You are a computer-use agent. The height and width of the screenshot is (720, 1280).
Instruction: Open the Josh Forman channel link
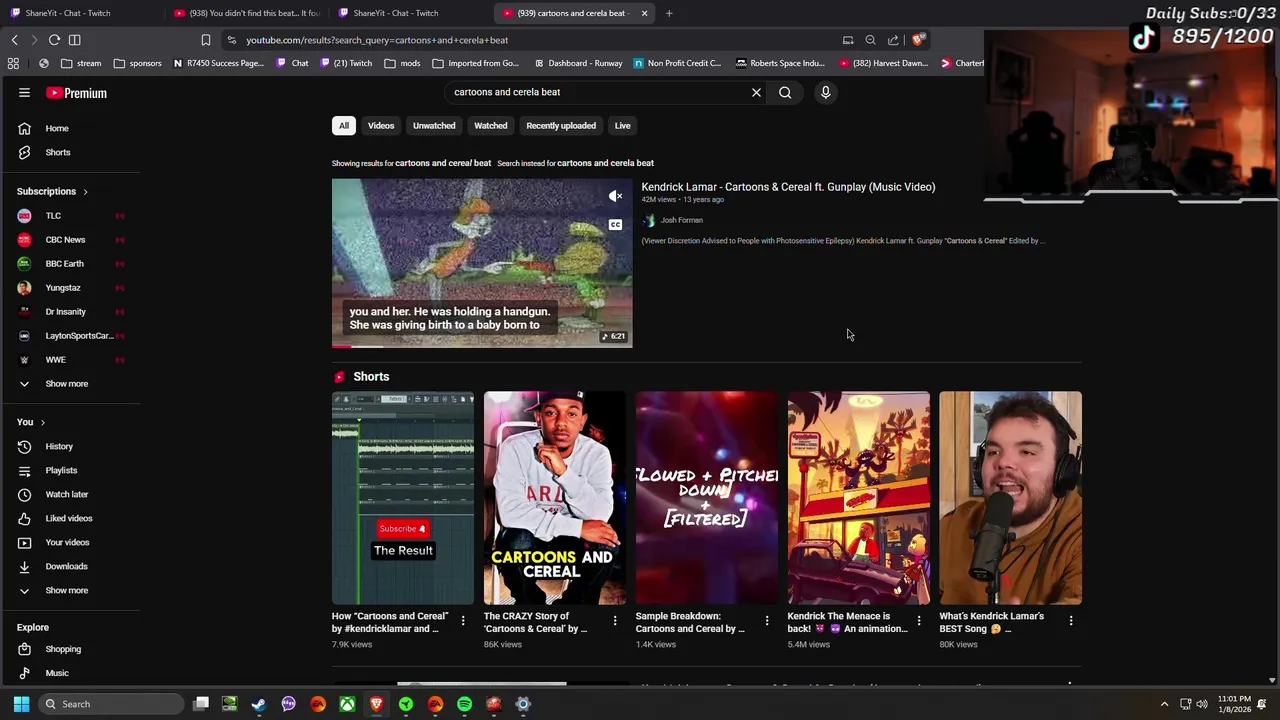[x=682, y=220]
